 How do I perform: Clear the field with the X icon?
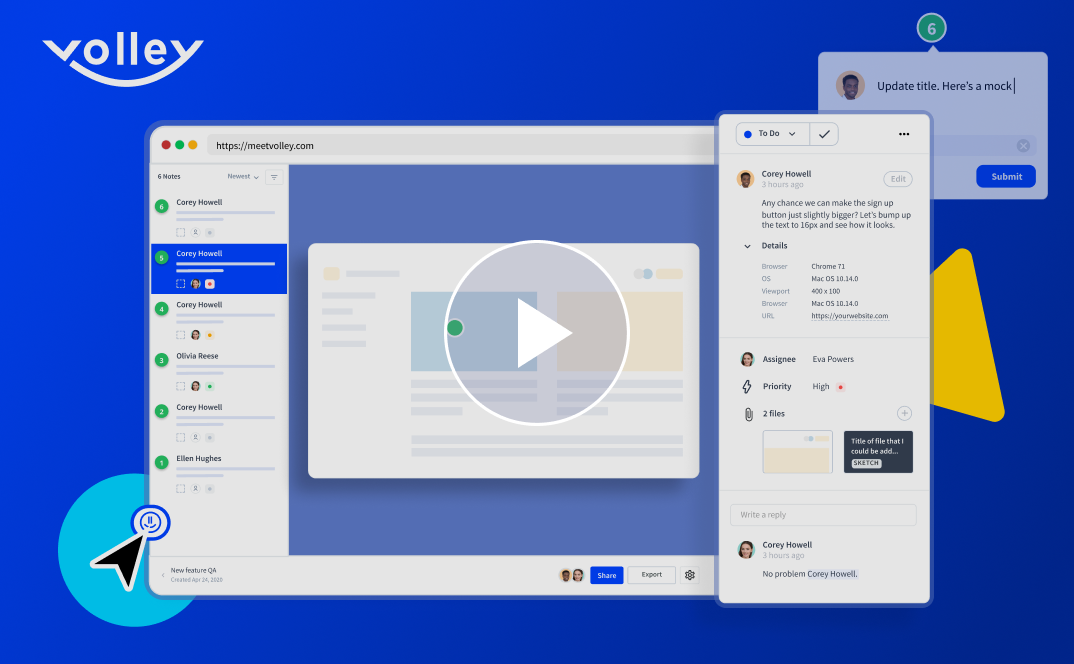point(1023,146)
